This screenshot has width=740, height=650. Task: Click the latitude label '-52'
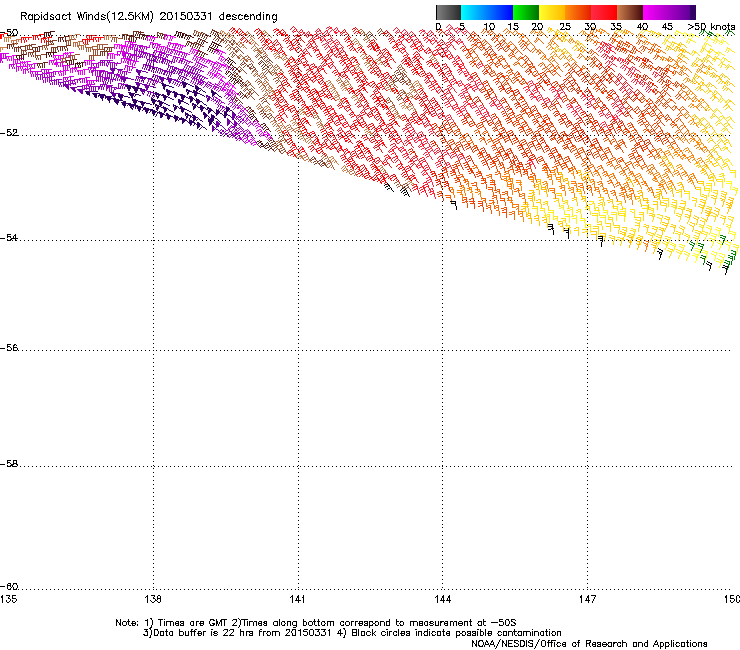coord(9,133)
